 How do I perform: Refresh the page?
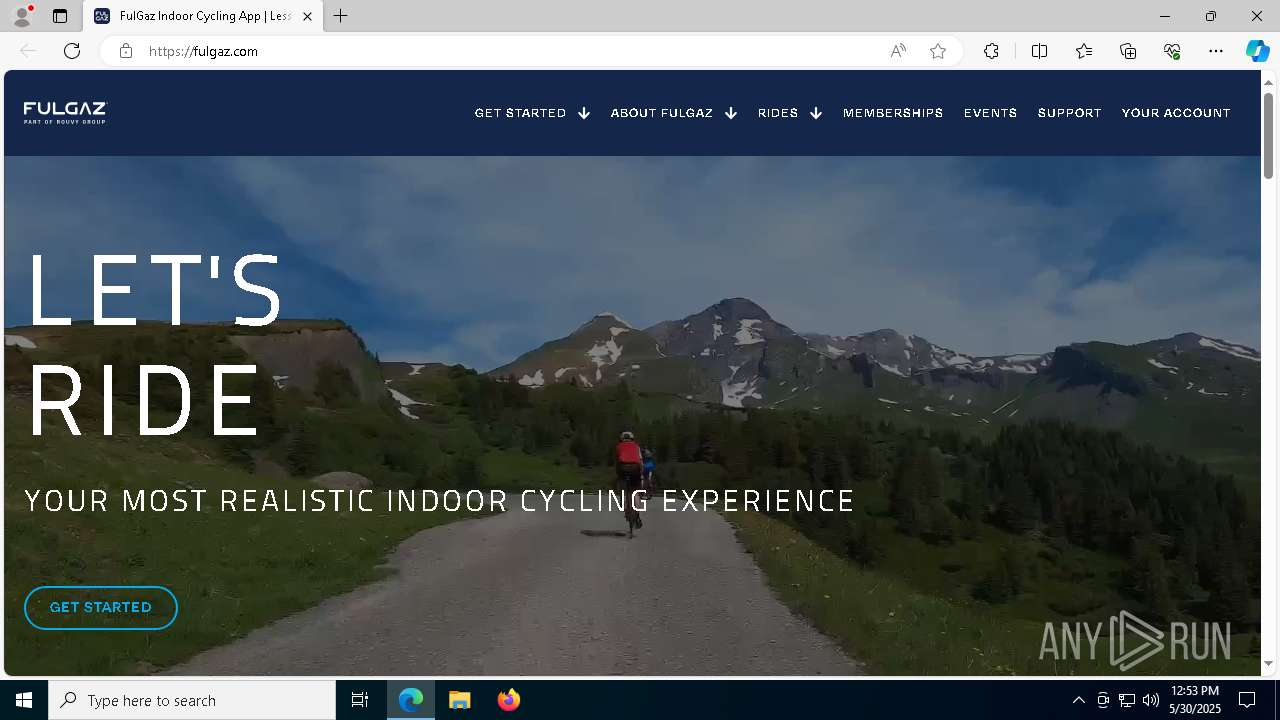72,51
